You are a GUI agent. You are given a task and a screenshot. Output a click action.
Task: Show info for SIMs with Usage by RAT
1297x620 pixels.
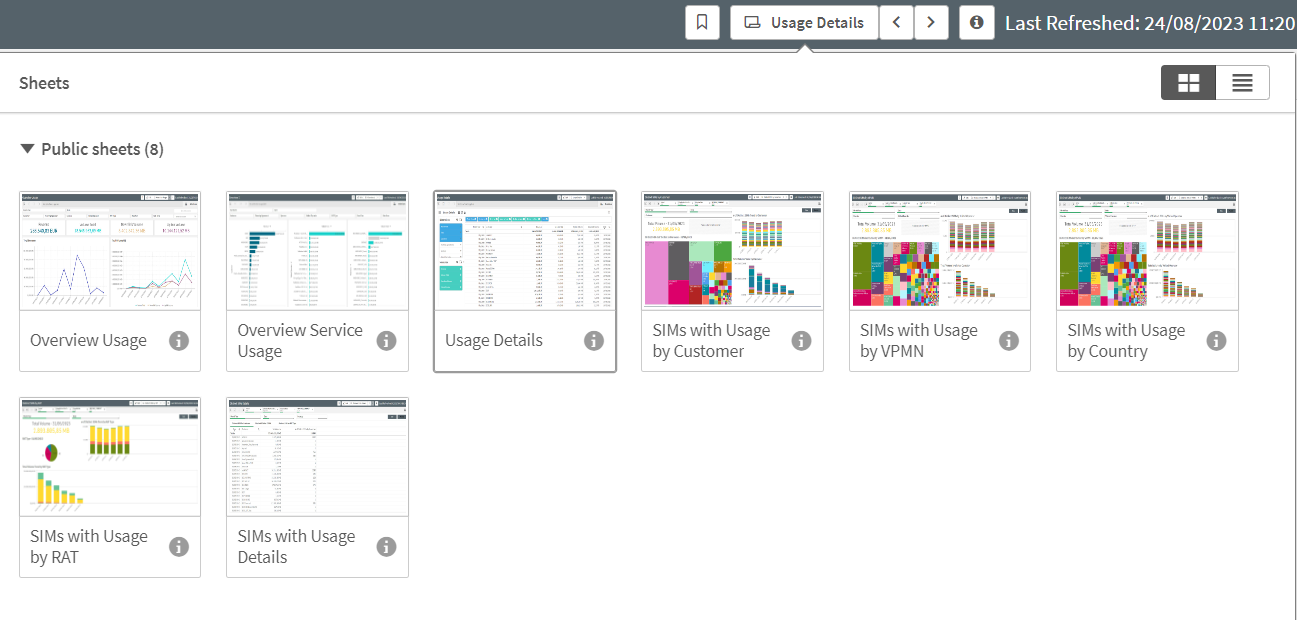pos(179,547)
